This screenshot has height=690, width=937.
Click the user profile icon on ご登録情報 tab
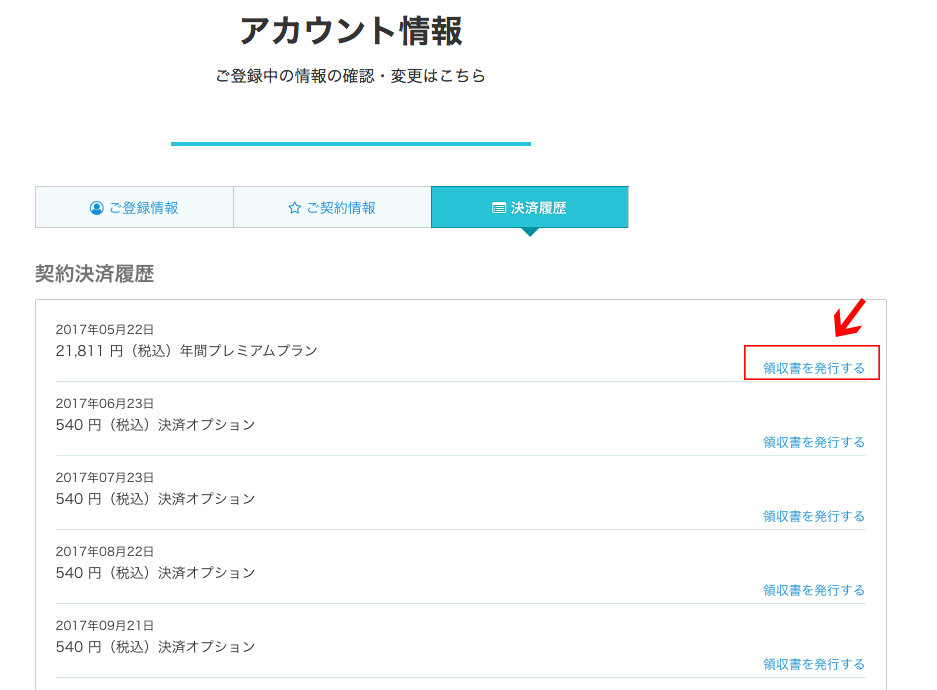click(96, 208)
